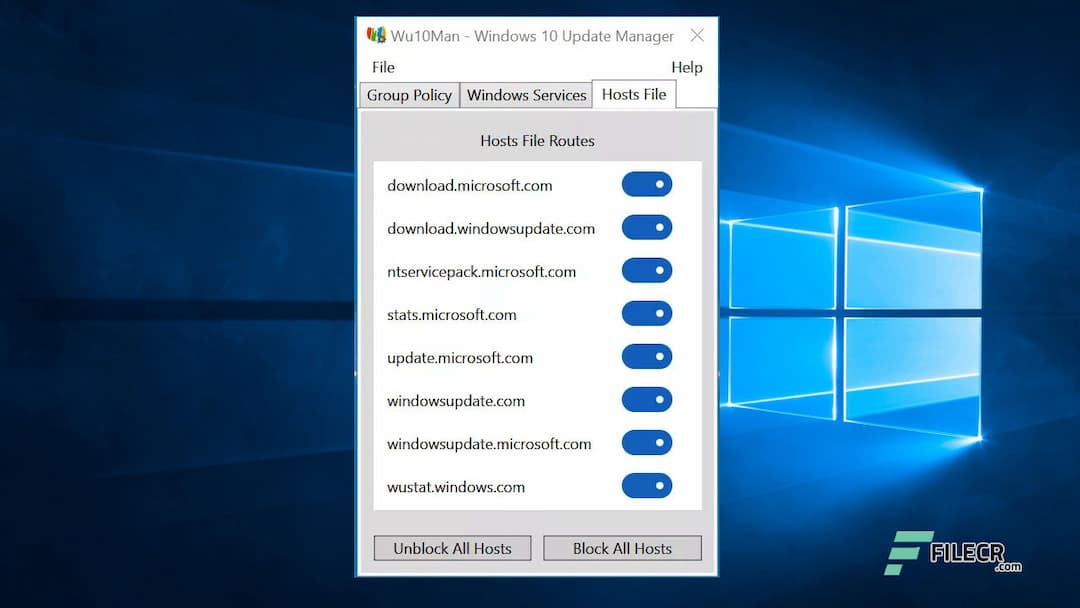Open the Help menu
1080x608 pixels.
tap(687, 67)
